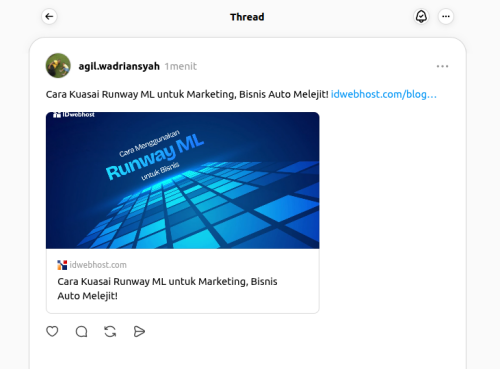500x369 pixels.
Task: Like the post with the heart icon
Action: [x=52, y=331]
